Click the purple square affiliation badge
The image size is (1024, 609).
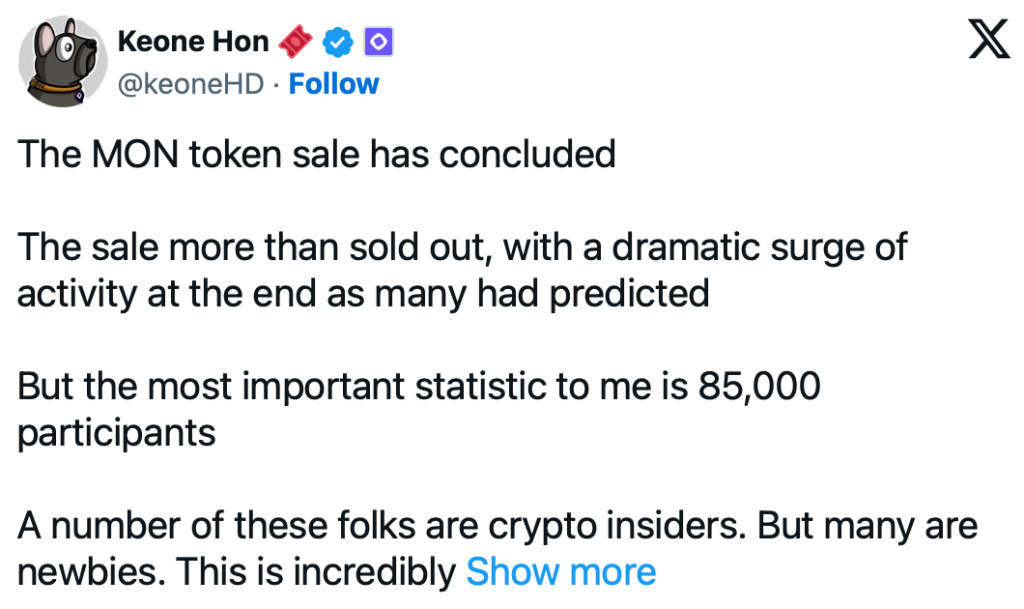[x=380, y=42]
